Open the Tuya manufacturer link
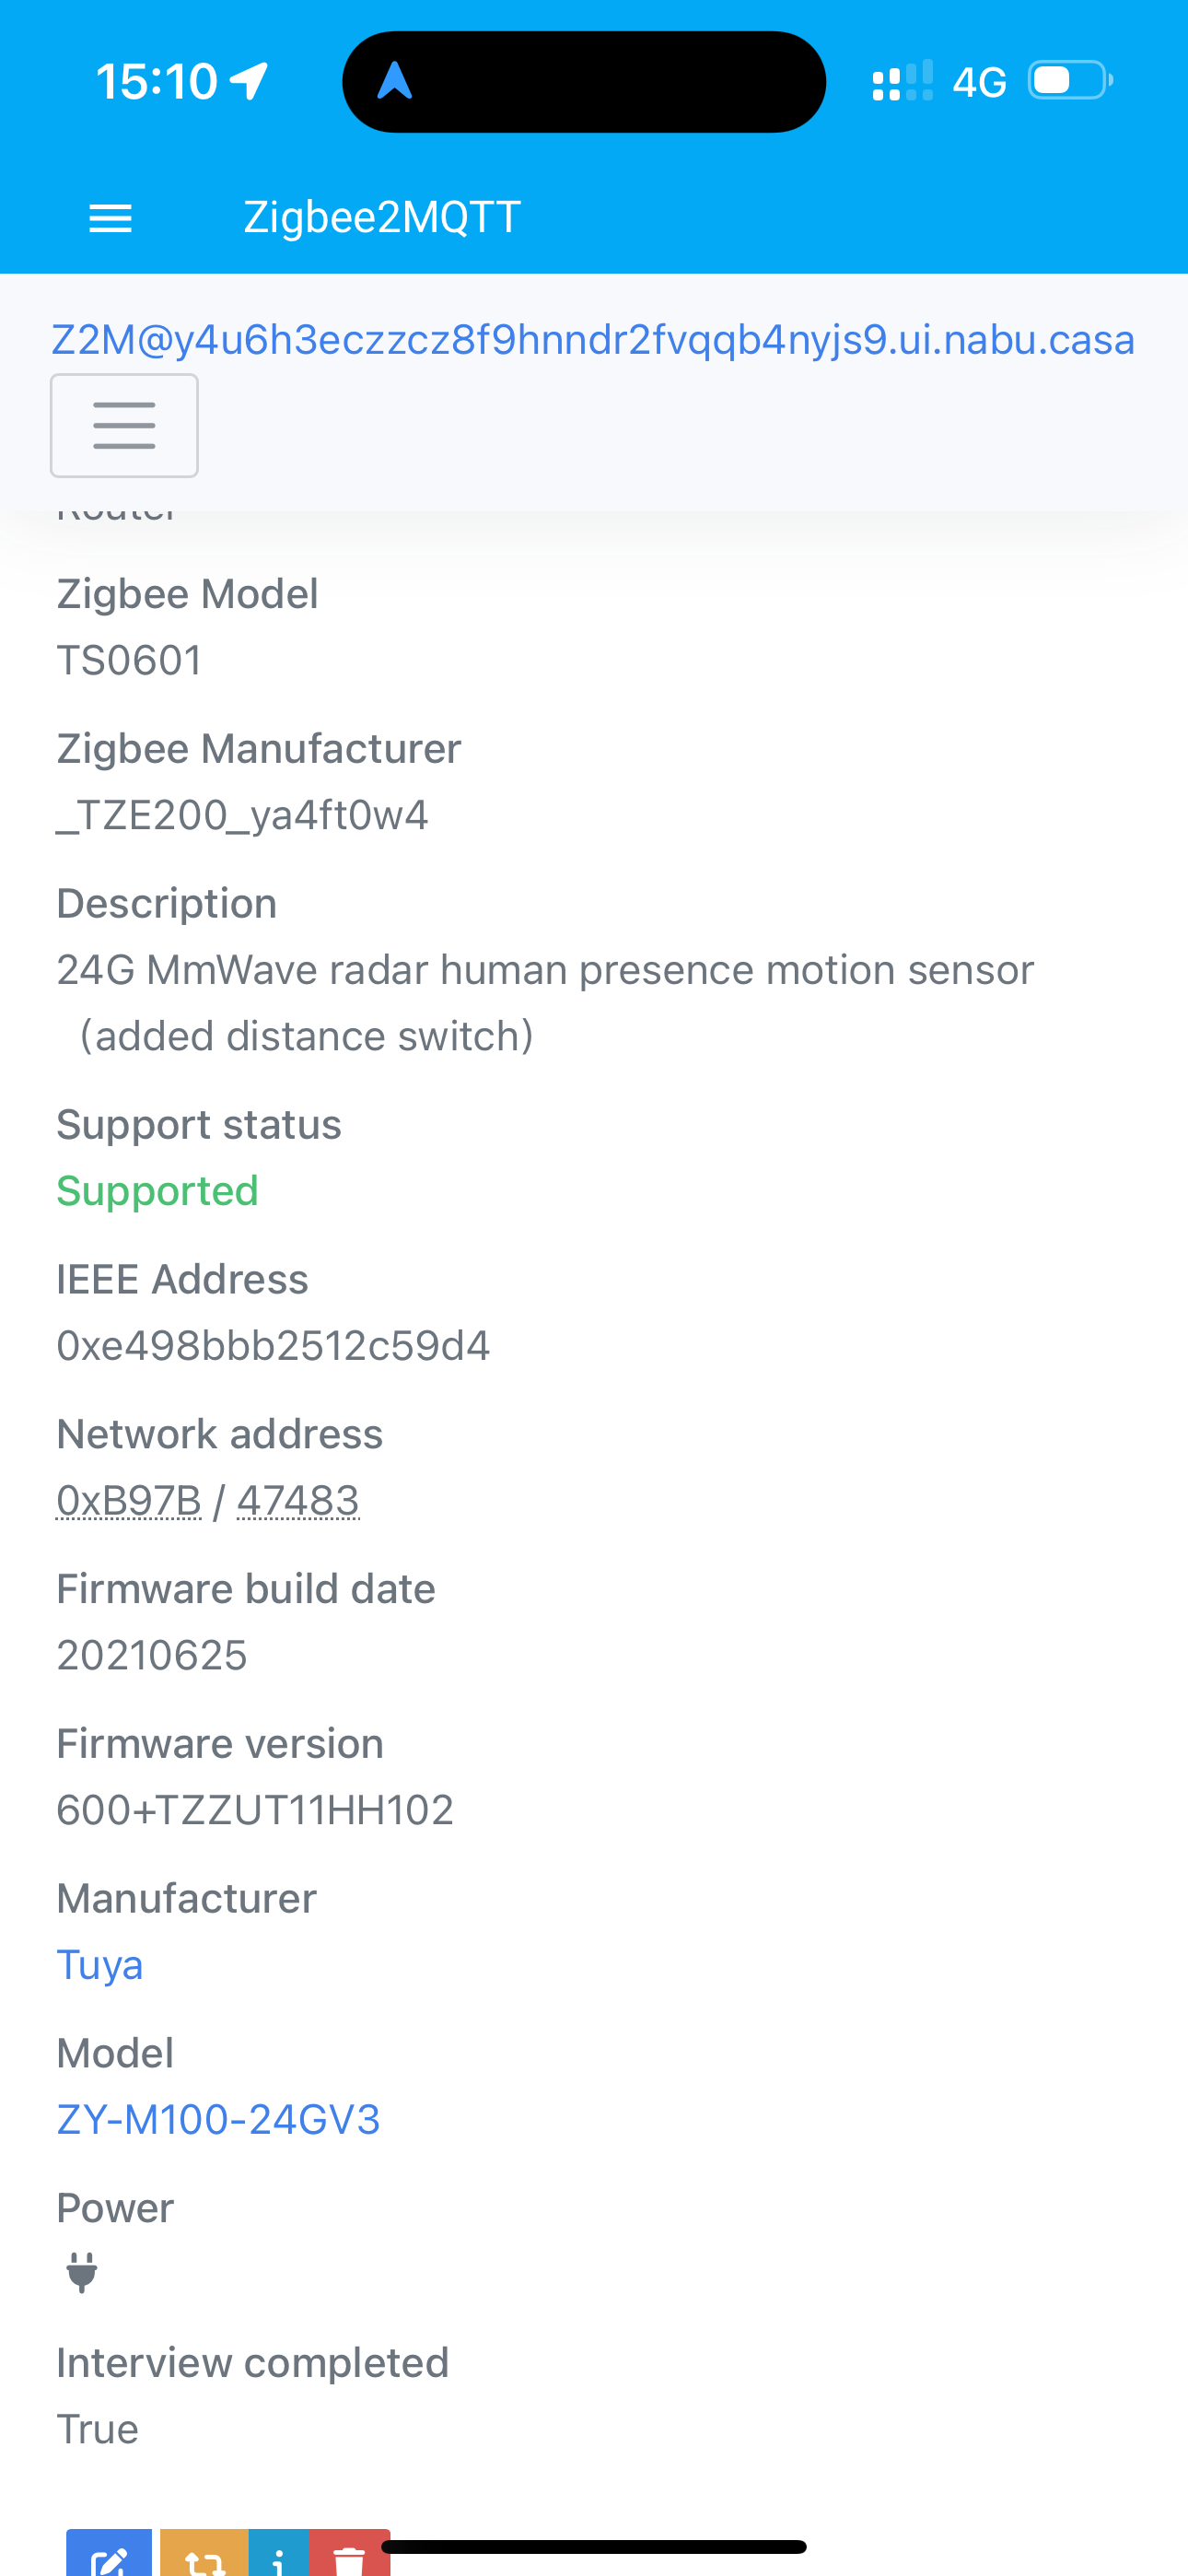 [100, 1966]
